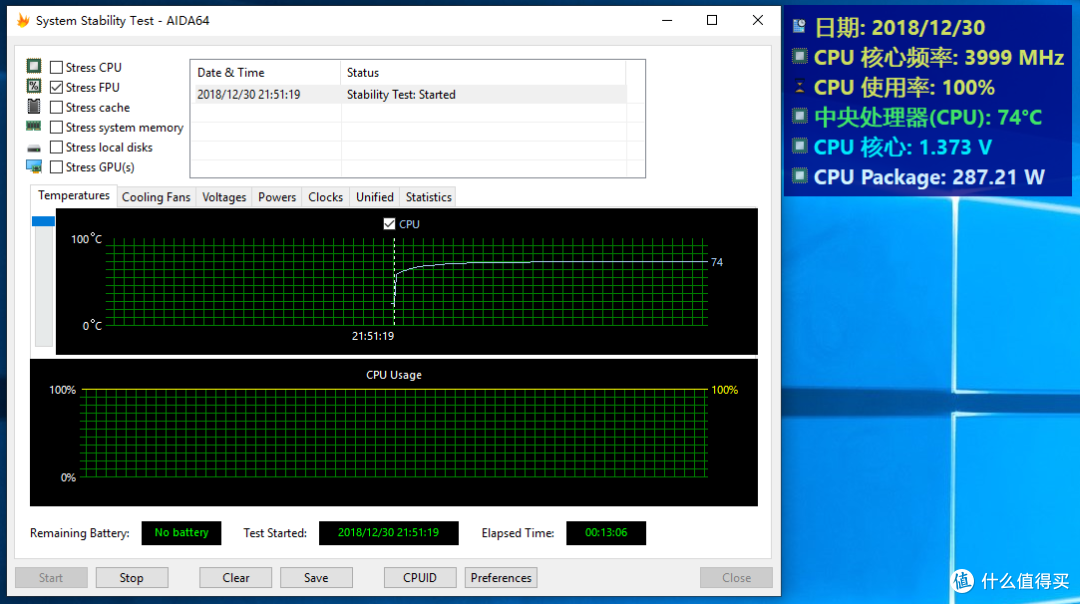This screenshot has width=1080, height=604.
Task: Click the Test Started value field
Action: 388,532
